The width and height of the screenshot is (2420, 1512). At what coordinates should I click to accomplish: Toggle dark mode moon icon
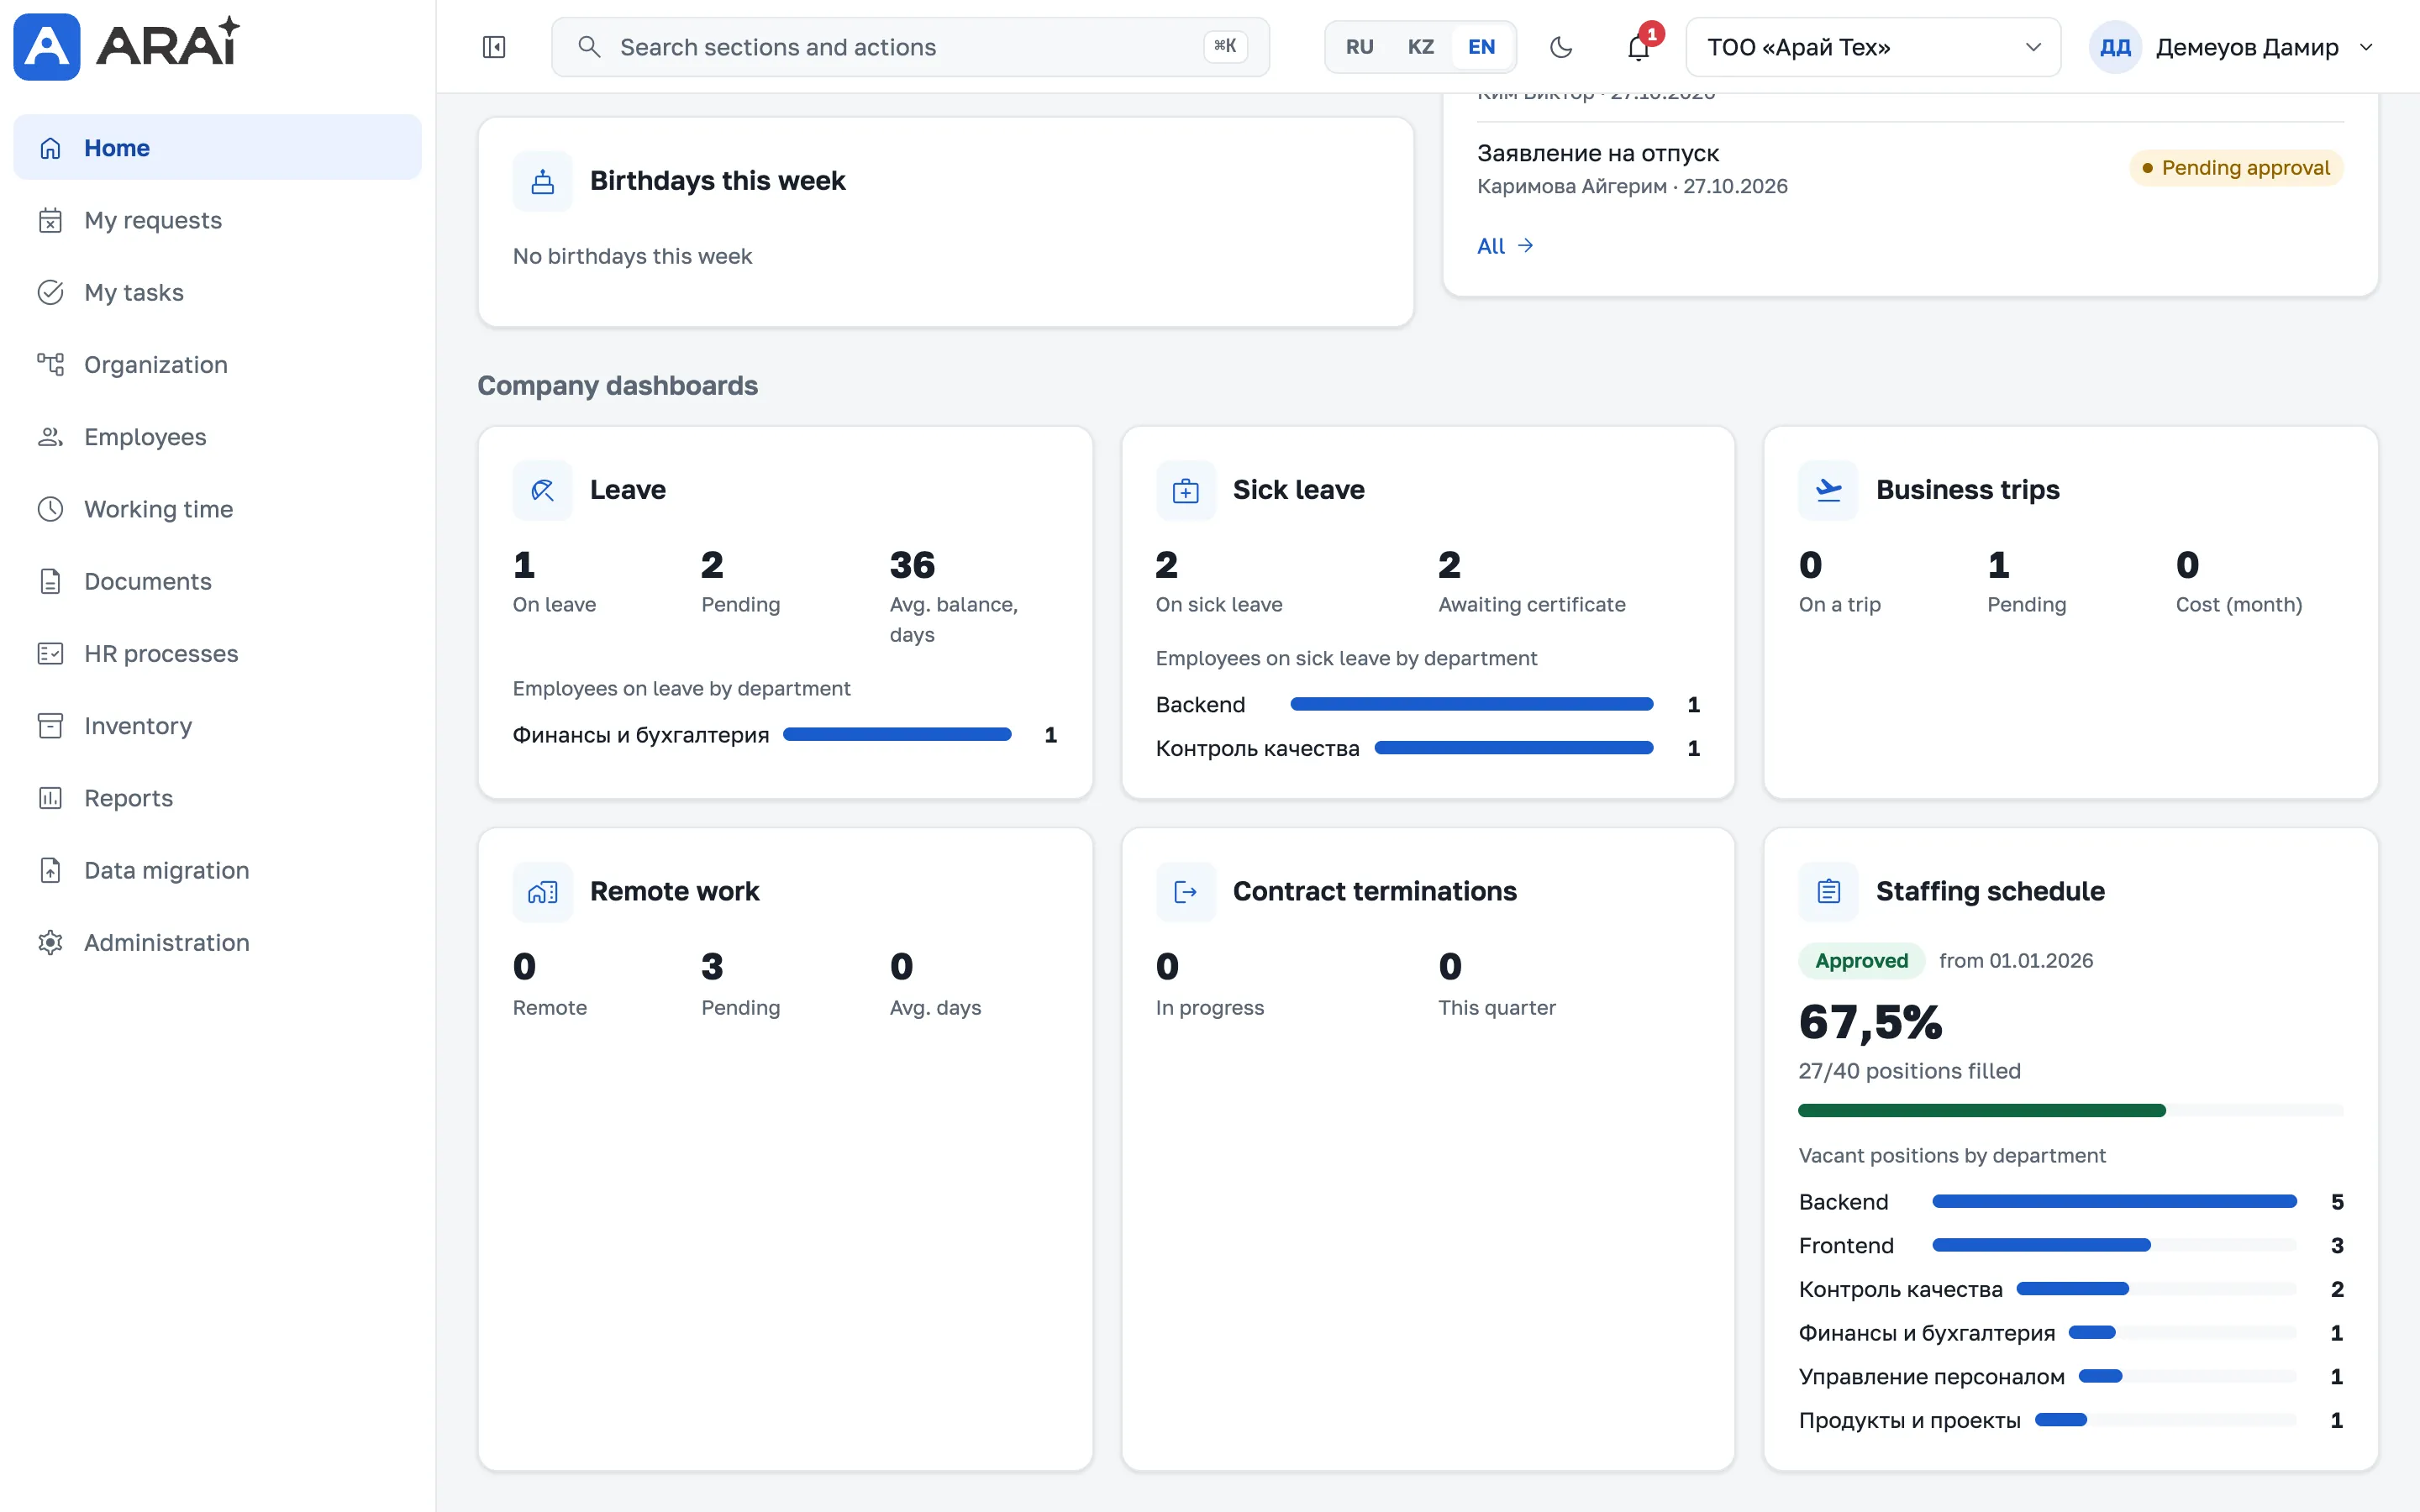pyautogui.click(x=1561, y=47)
